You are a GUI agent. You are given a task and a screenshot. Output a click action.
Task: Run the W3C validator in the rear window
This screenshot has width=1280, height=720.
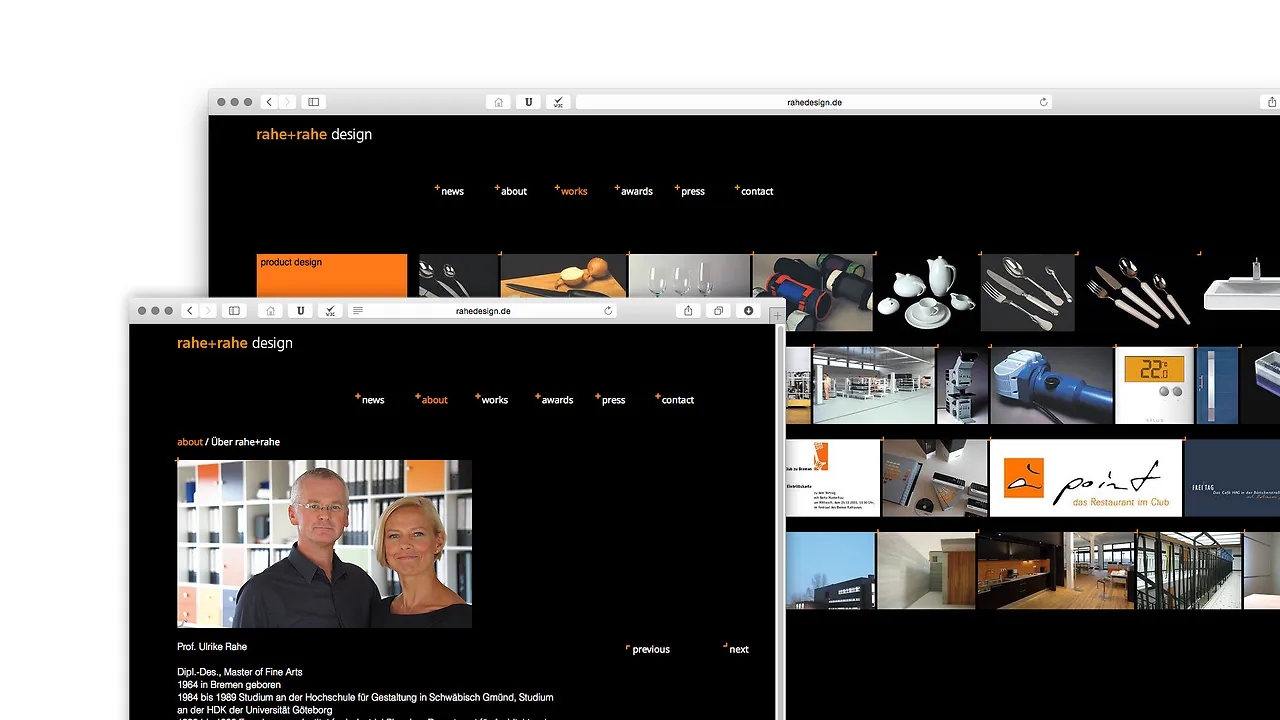[x=558, y=102]
